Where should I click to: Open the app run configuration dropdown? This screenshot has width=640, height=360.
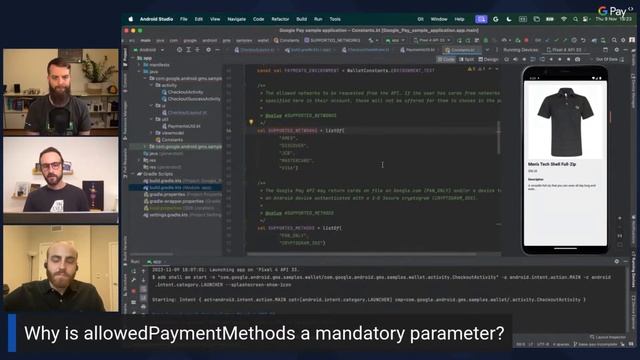pyautogui.click(x=395, y=40)
